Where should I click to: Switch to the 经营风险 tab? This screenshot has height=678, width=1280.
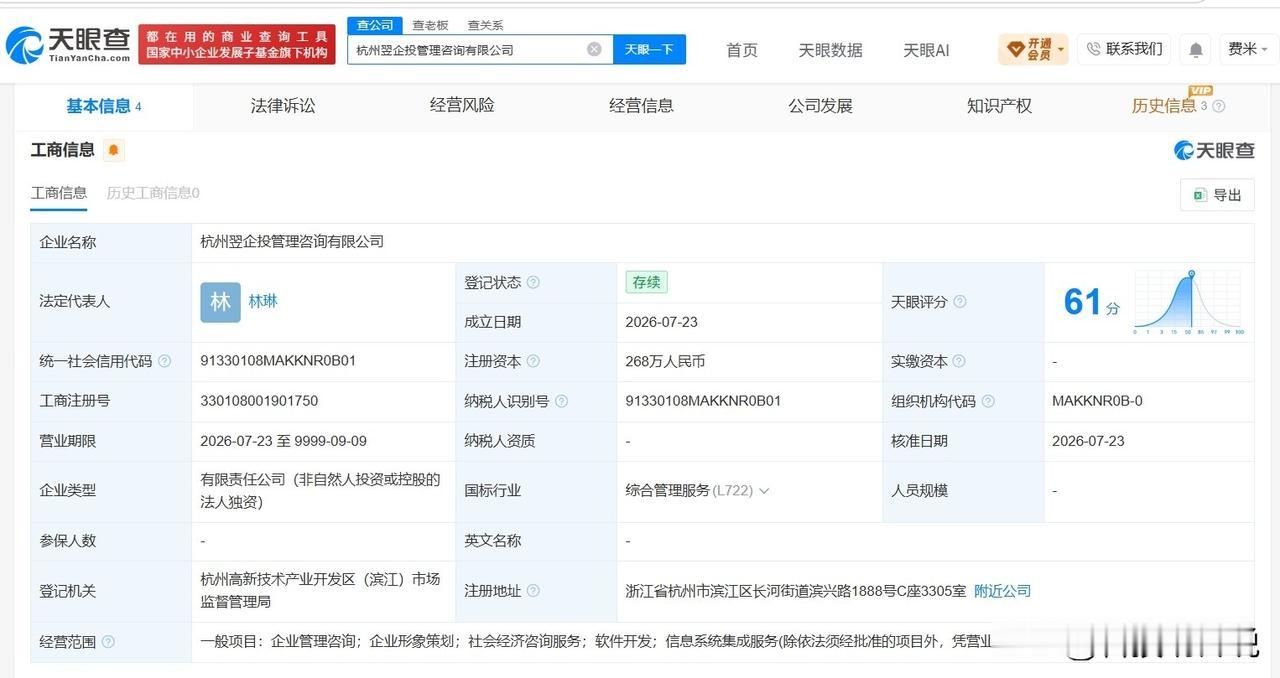[x=462, y=106]
